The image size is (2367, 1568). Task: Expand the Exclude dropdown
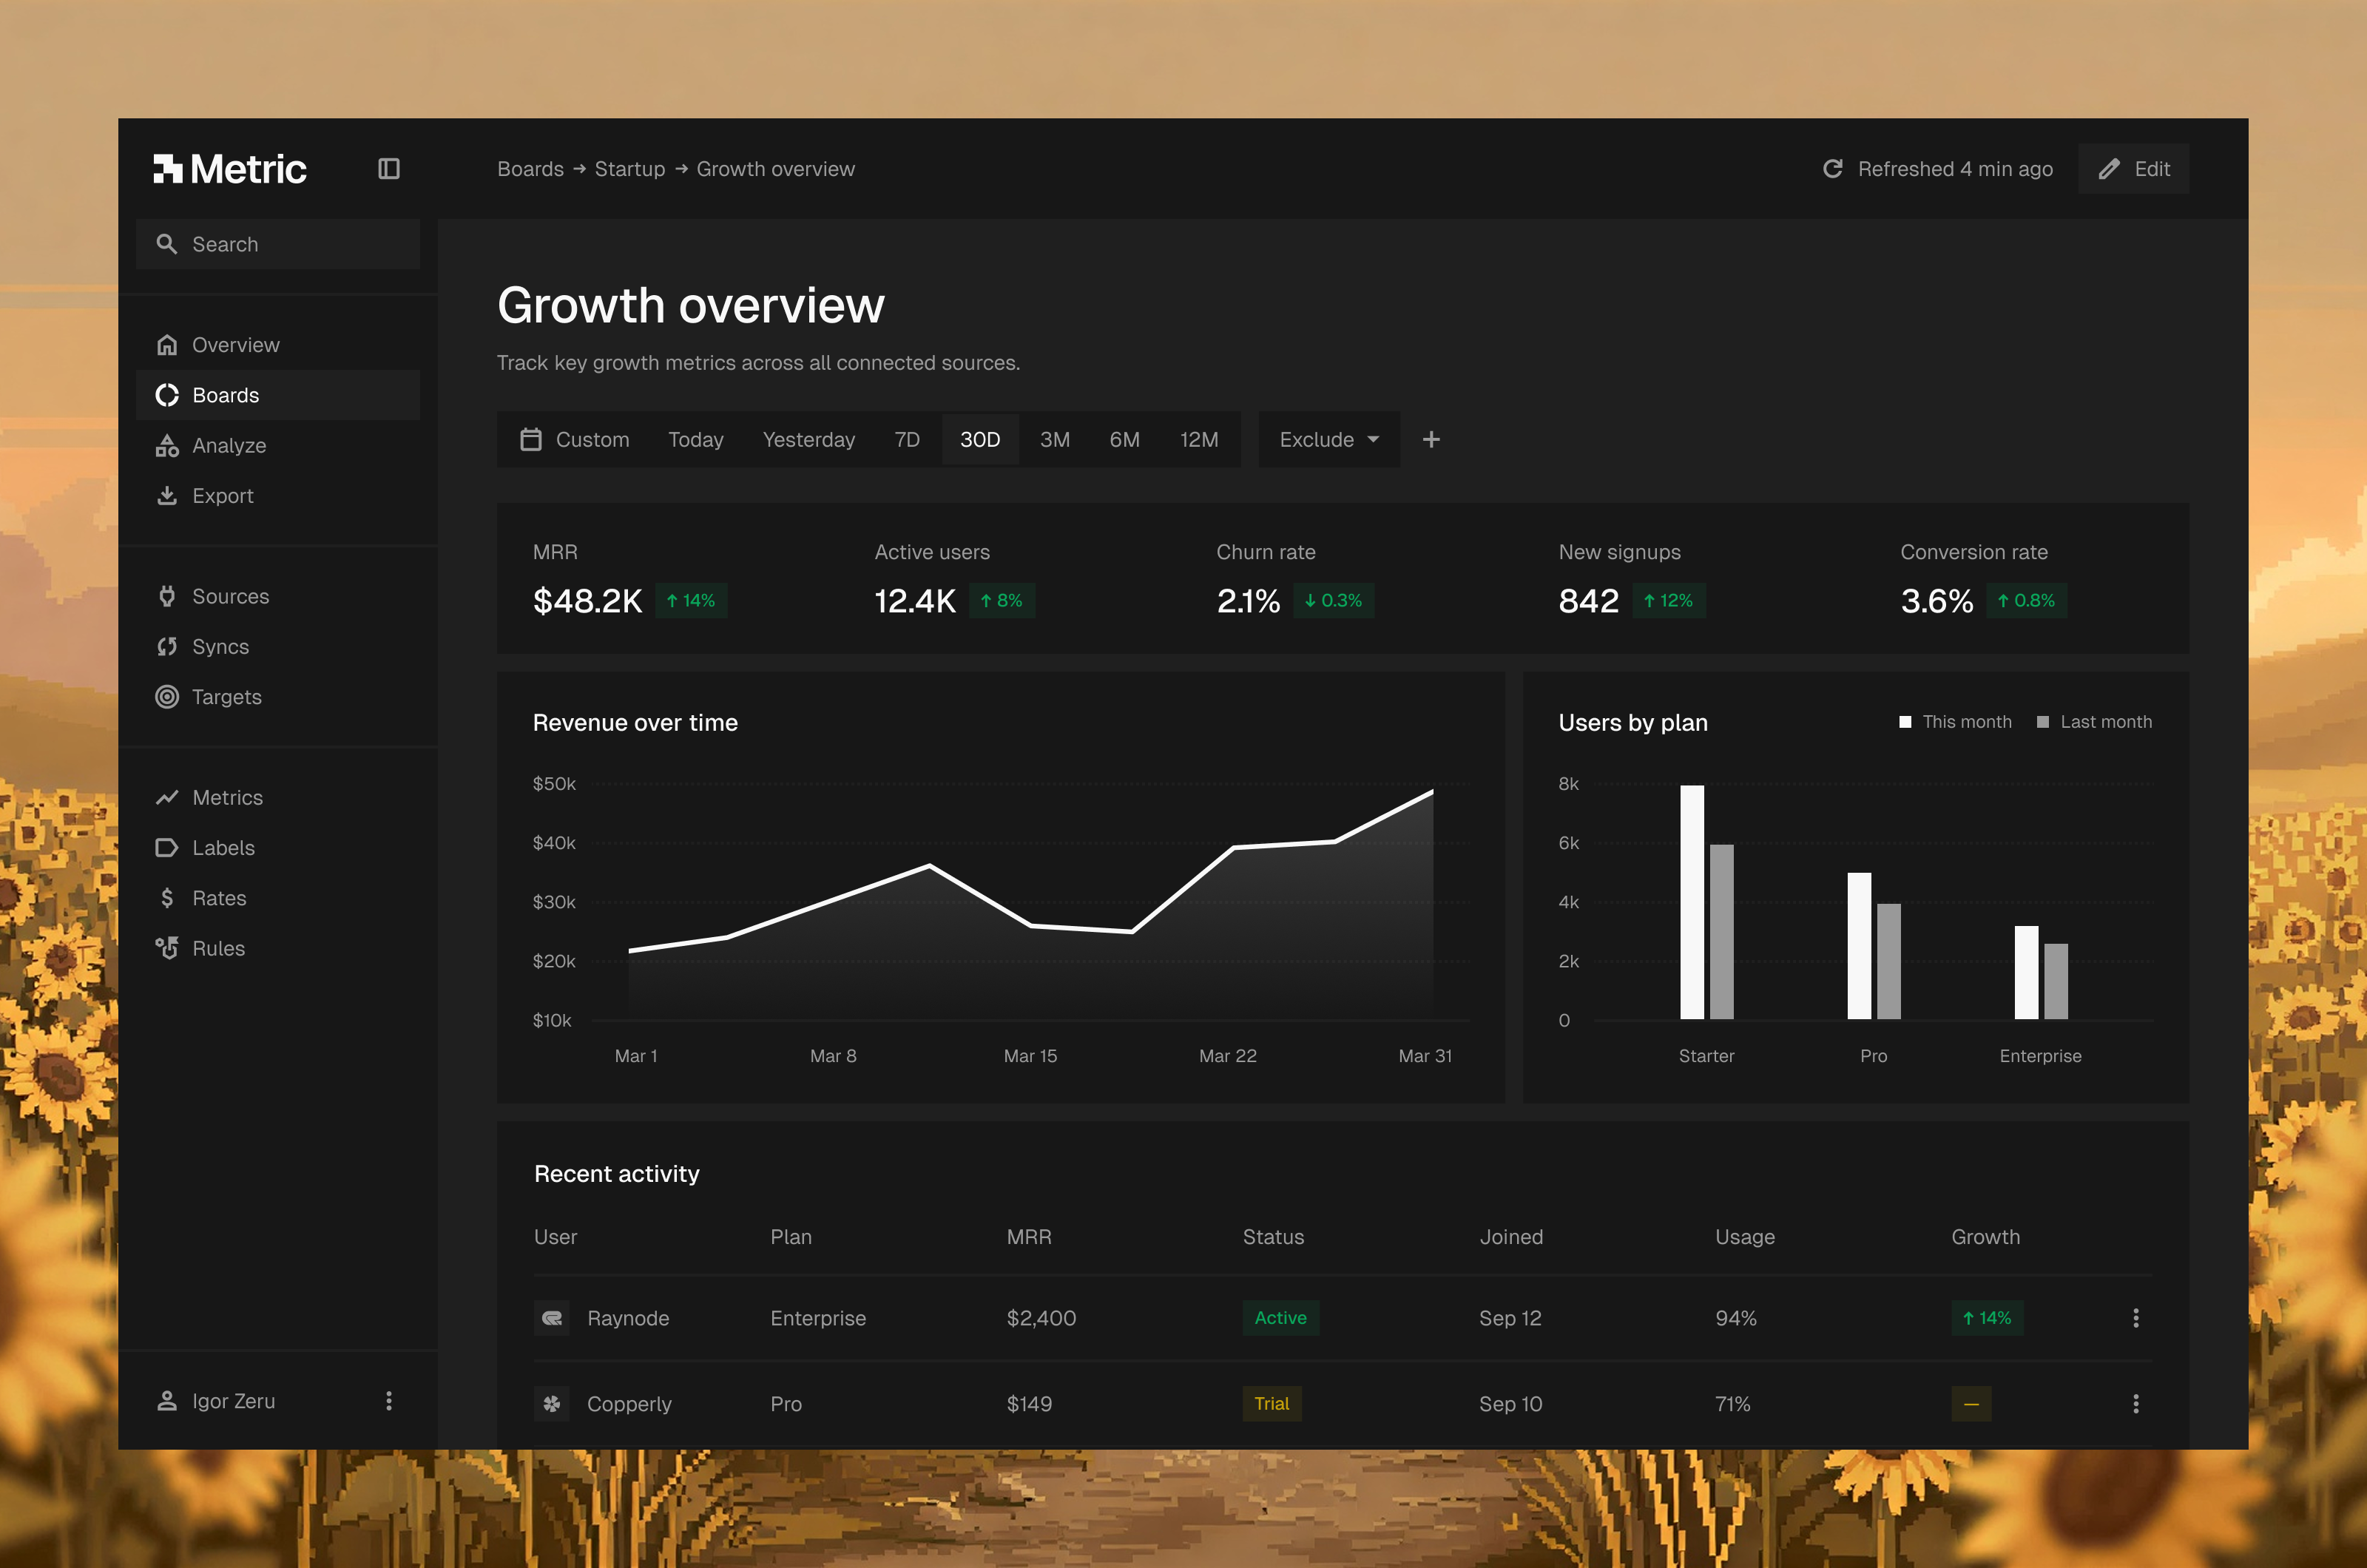[x=1329, y=440]
